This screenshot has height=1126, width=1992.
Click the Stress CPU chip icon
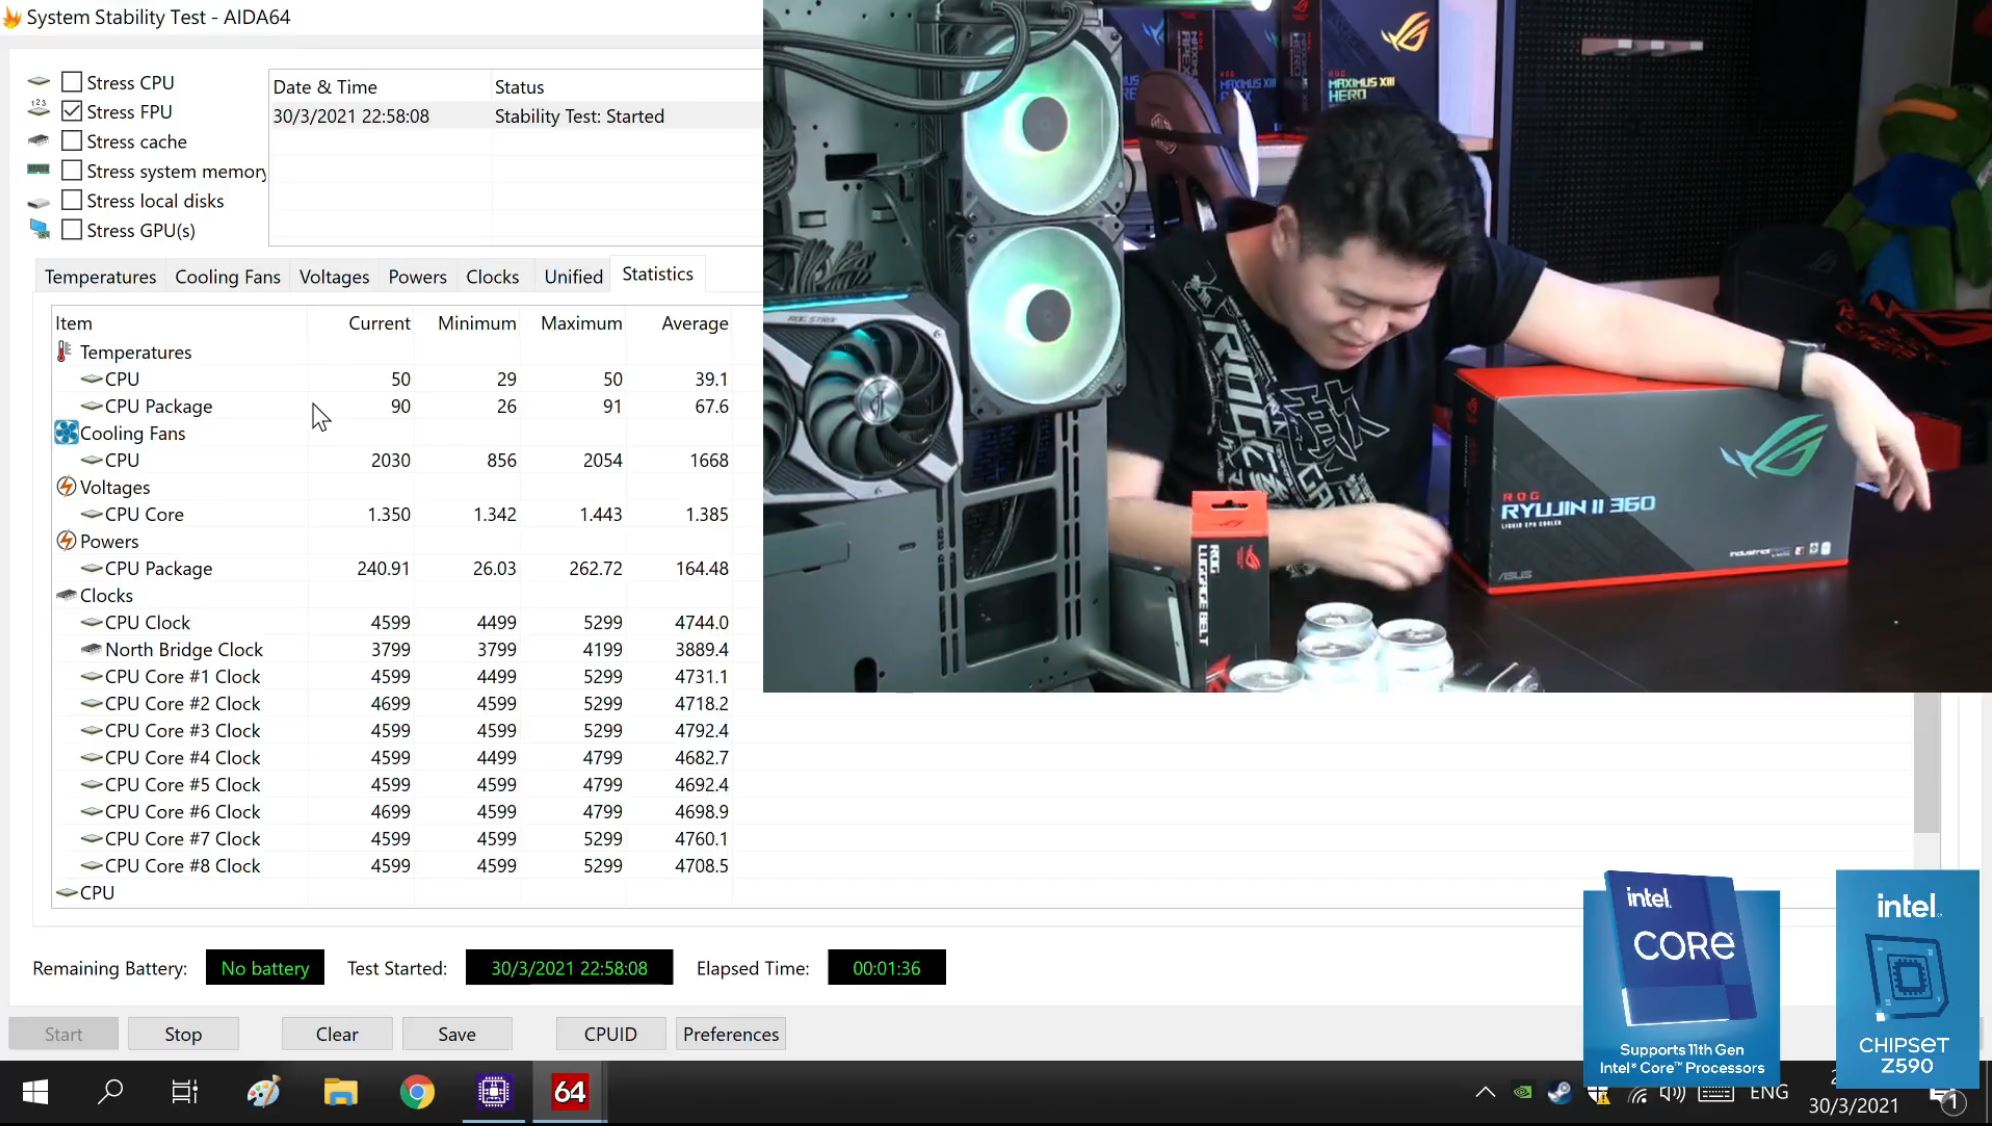39,81
